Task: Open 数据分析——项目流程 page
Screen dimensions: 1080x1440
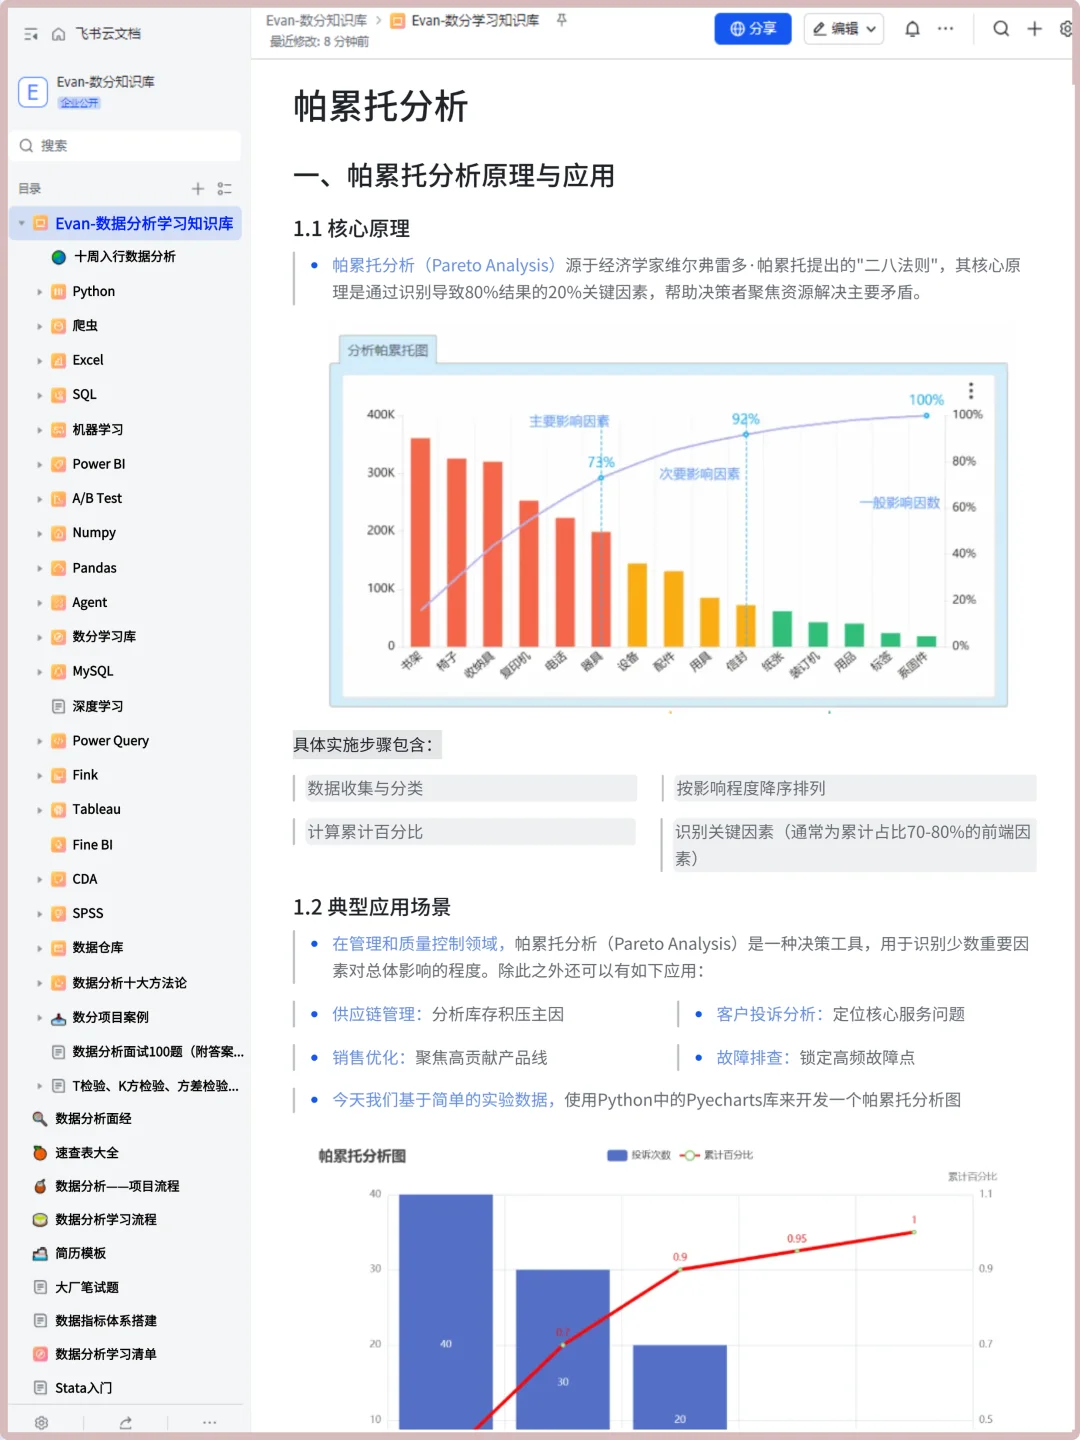Action: click(x=117, y=1186)
